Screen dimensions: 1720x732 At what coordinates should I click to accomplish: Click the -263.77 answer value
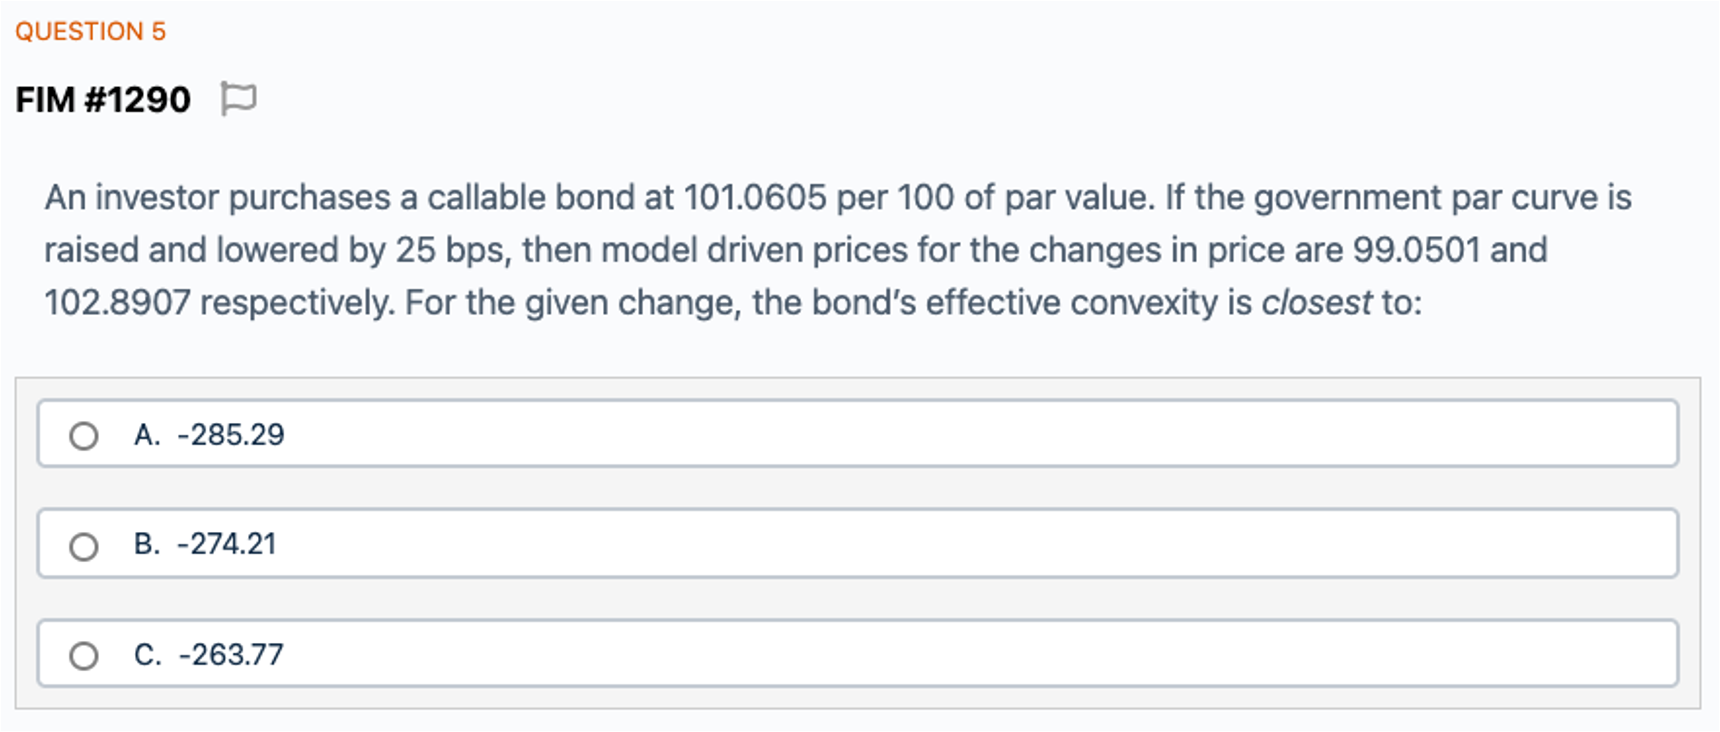point(231,654)
